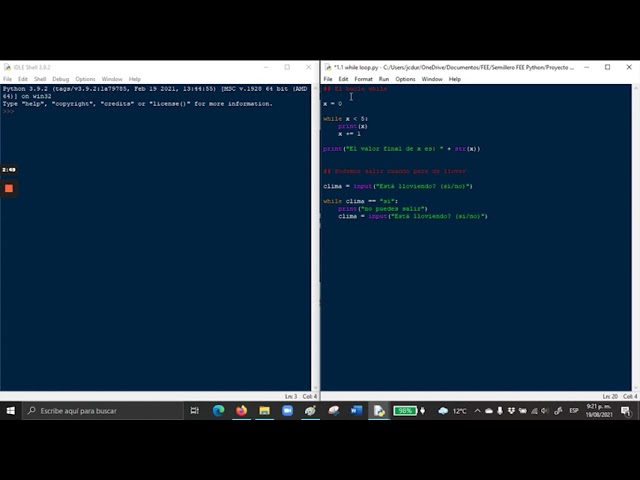Minimize the while loop.py editor window
Screen dimensions: 640x480
tap(587, 67)
